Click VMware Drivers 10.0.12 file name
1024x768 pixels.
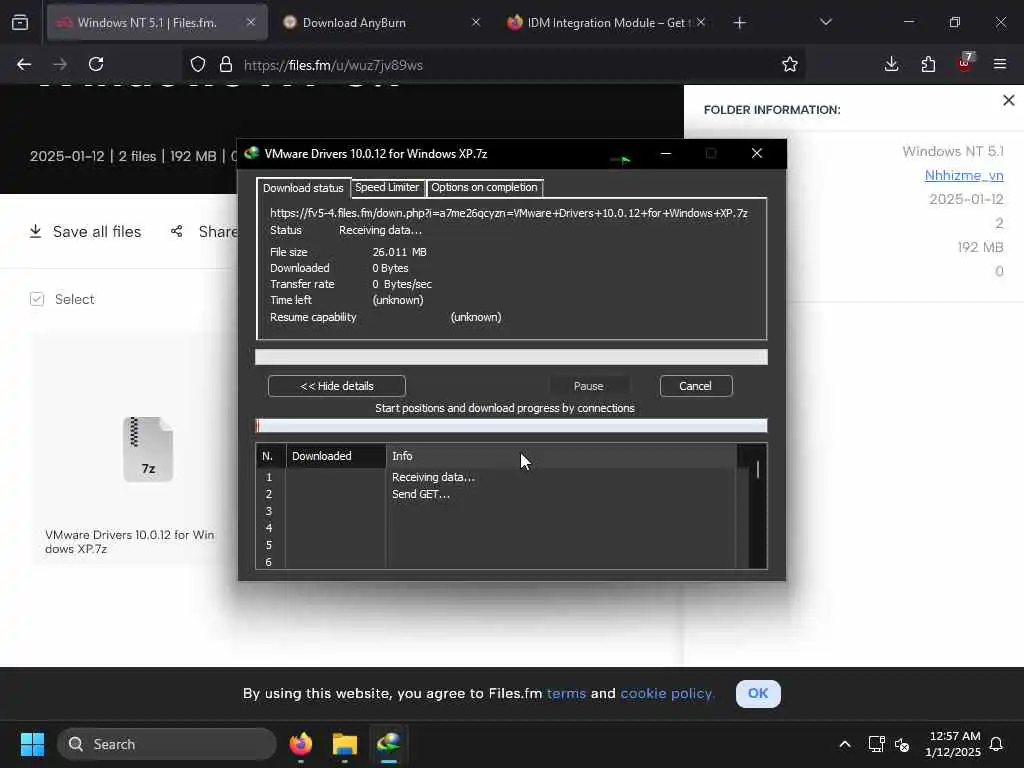(130, 542)
